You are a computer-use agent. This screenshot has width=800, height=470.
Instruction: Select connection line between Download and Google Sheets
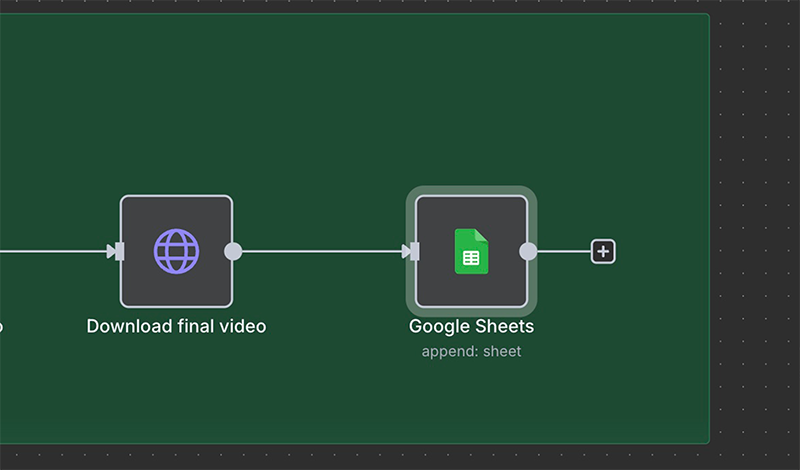[x=320, y=251]
